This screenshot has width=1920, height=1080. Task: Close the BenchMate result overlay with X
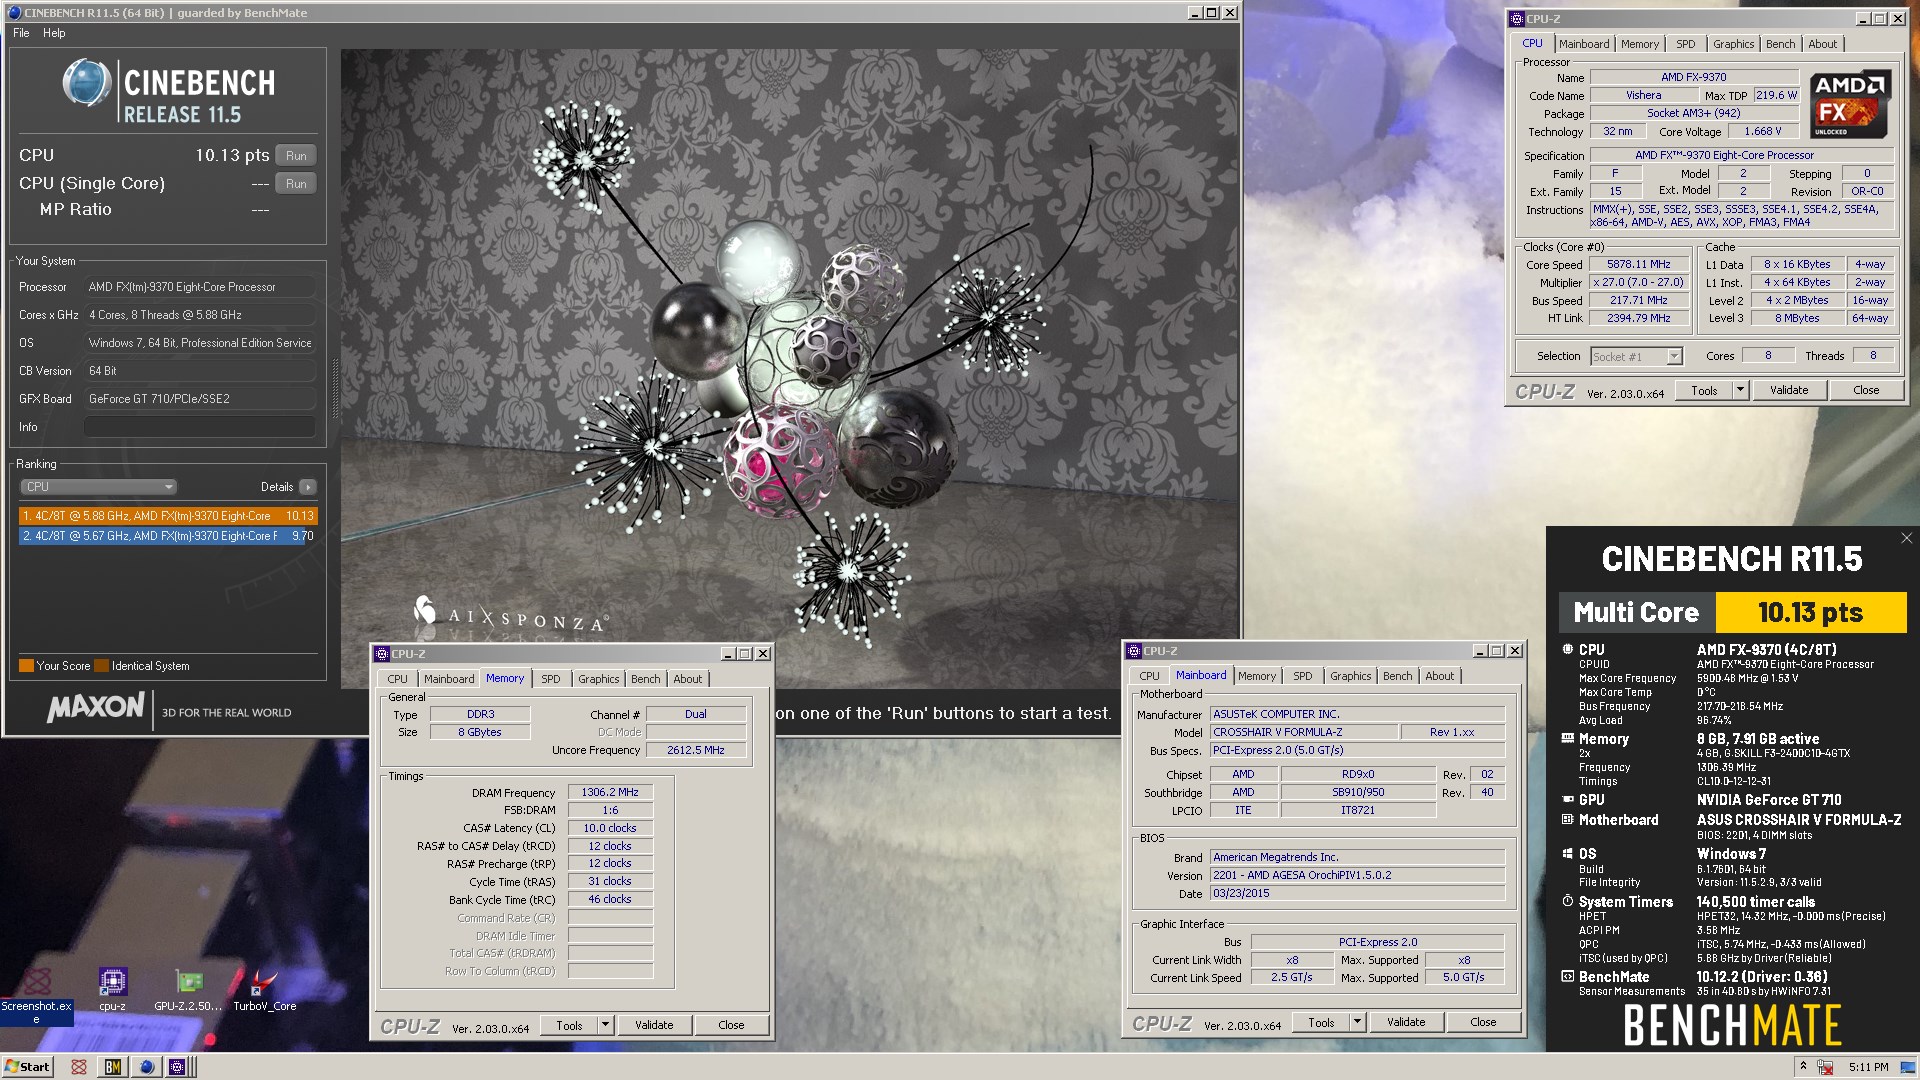pos(1906,538)
